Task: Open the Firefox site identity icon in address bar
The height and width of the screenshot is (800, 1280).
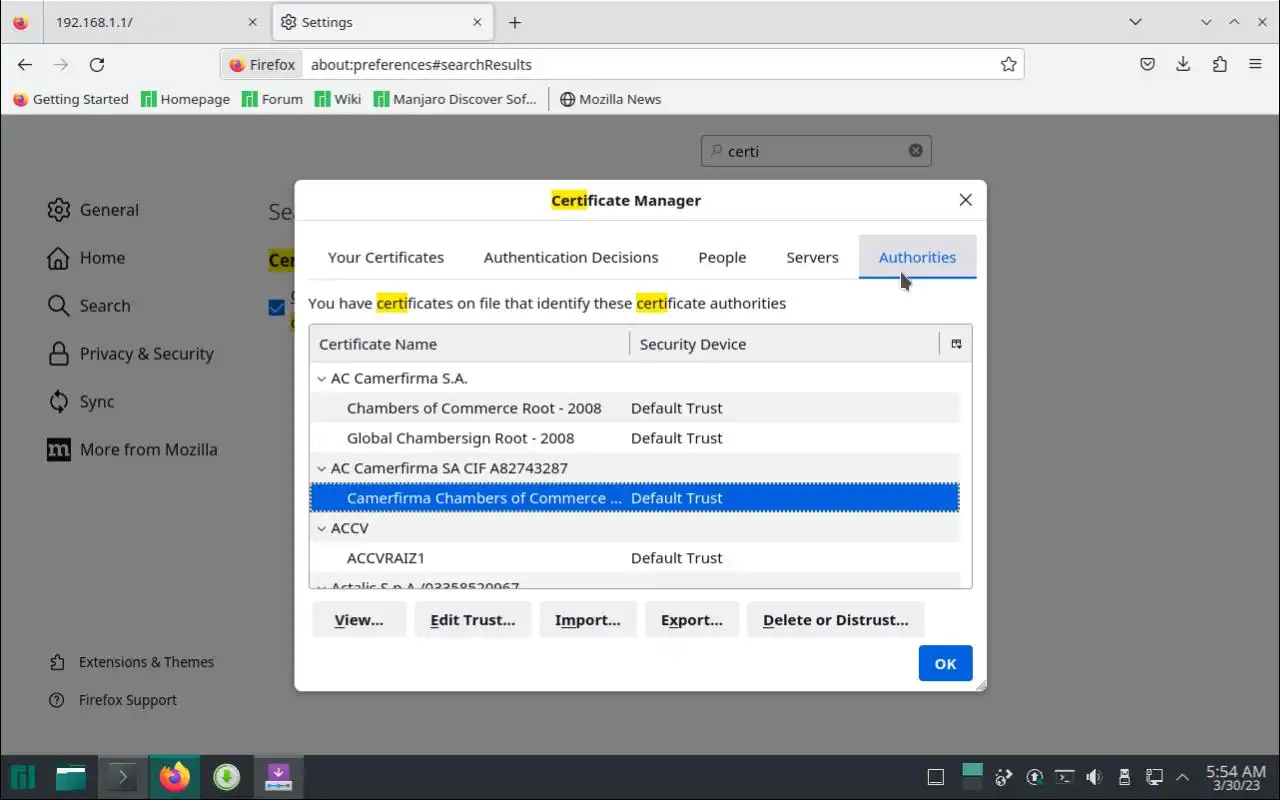Action: [x=262, y=64]
